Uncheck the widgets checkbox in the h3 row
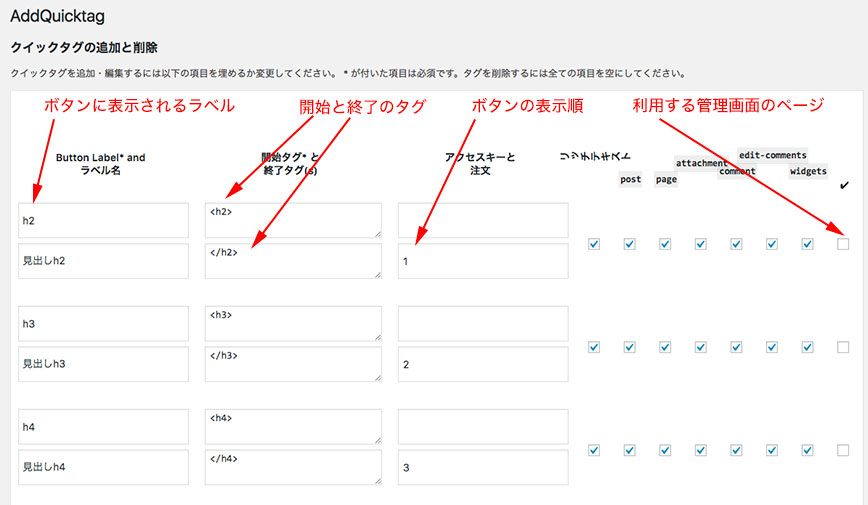The image size is (868, 505). [x=808, y=347]
